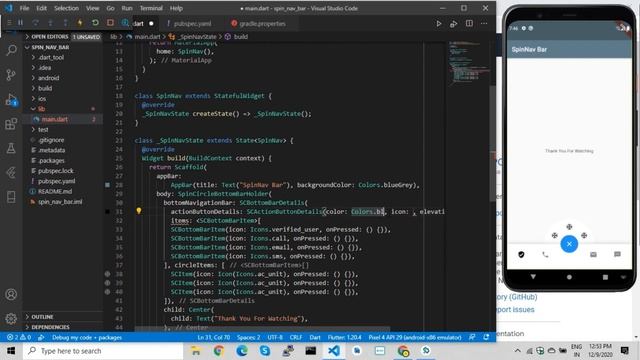The height and width of the screenshot is (360, 640).
Task: Stop debugging with the red square
Action: point(110,23)
